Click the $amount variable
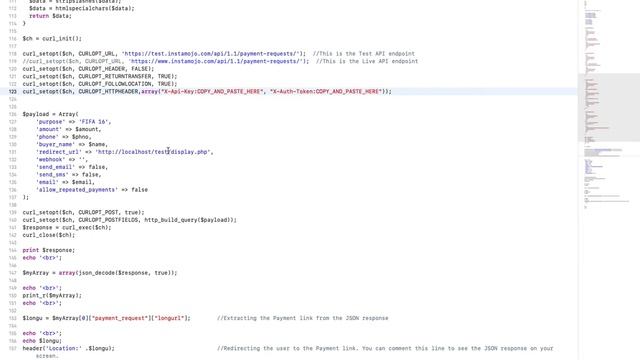This screenshot has height=360, width=640. (x=87, y=129)
